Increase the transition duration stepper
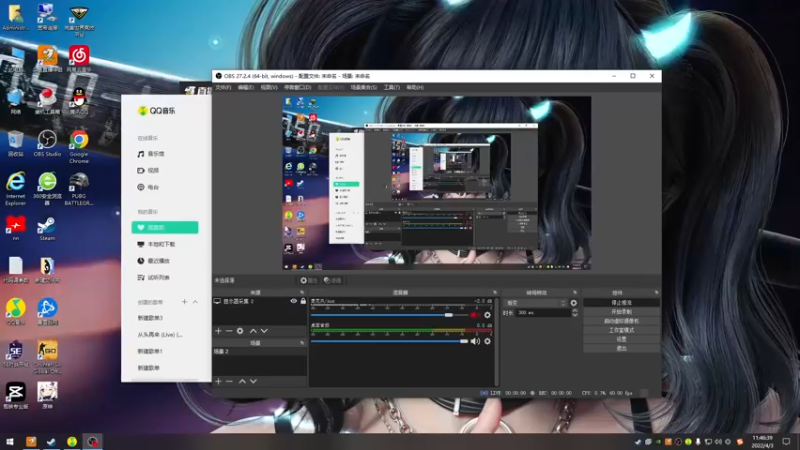The image size is (800, 450). coord(574,310)
